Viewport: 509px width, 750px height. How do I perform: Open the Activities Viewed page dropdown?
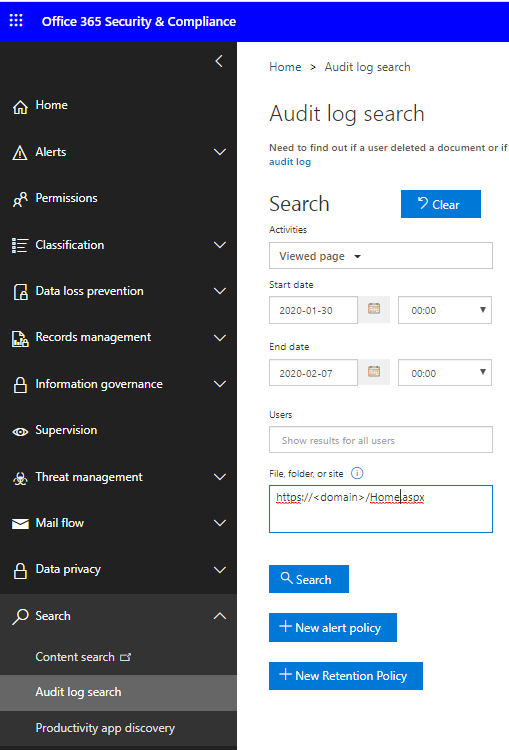pyautogui.click(x=381, y=256)
